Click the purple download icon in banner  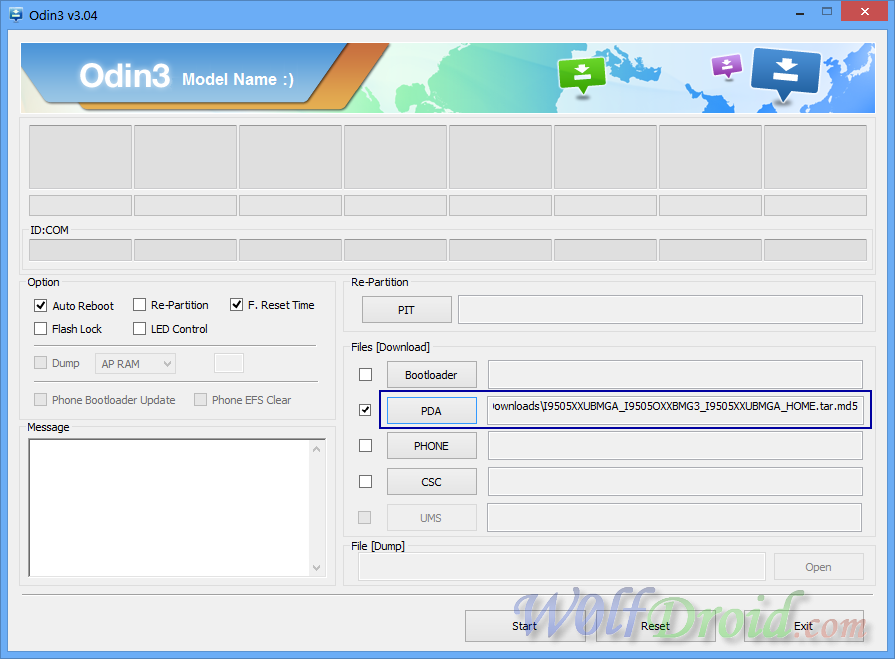click(727, 66)
